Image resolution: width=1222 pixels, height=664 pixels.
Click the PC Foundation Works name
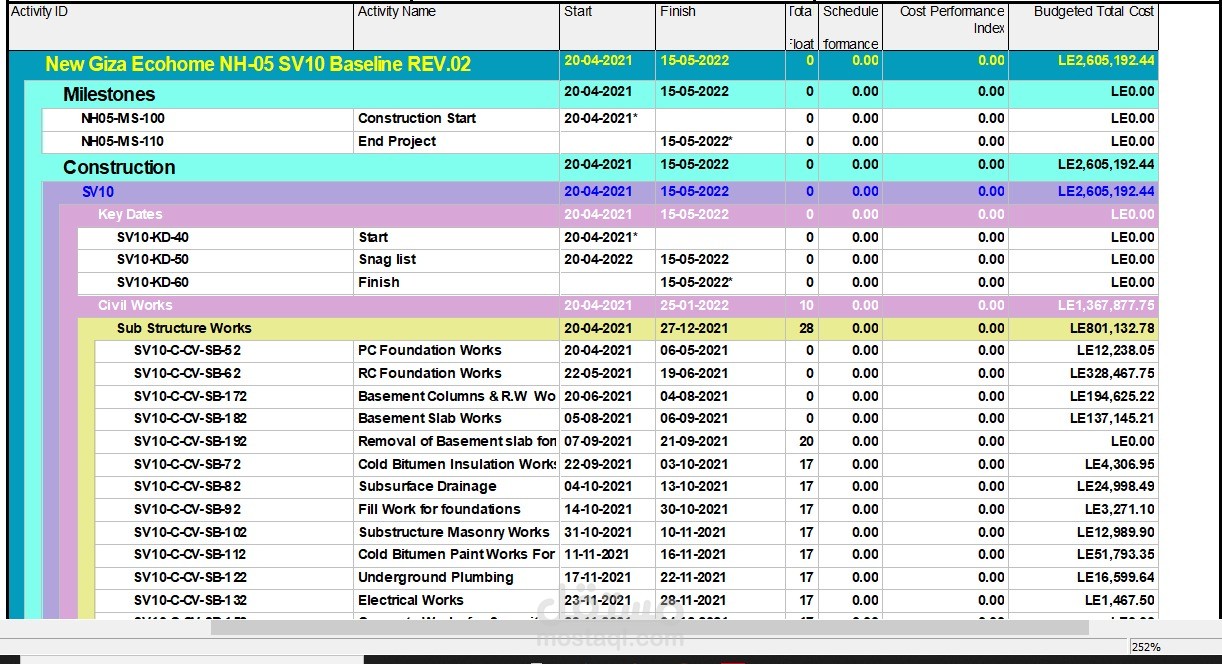point(430,350)
